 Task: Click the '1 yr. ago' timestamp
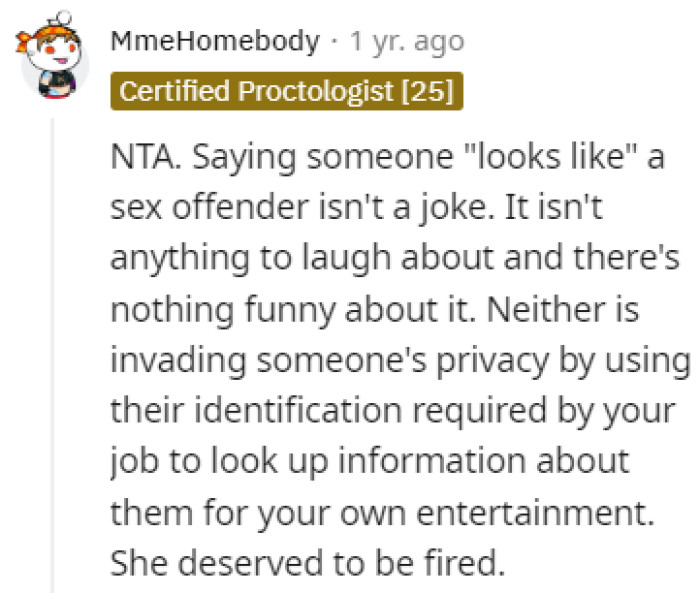pos(406,41)
